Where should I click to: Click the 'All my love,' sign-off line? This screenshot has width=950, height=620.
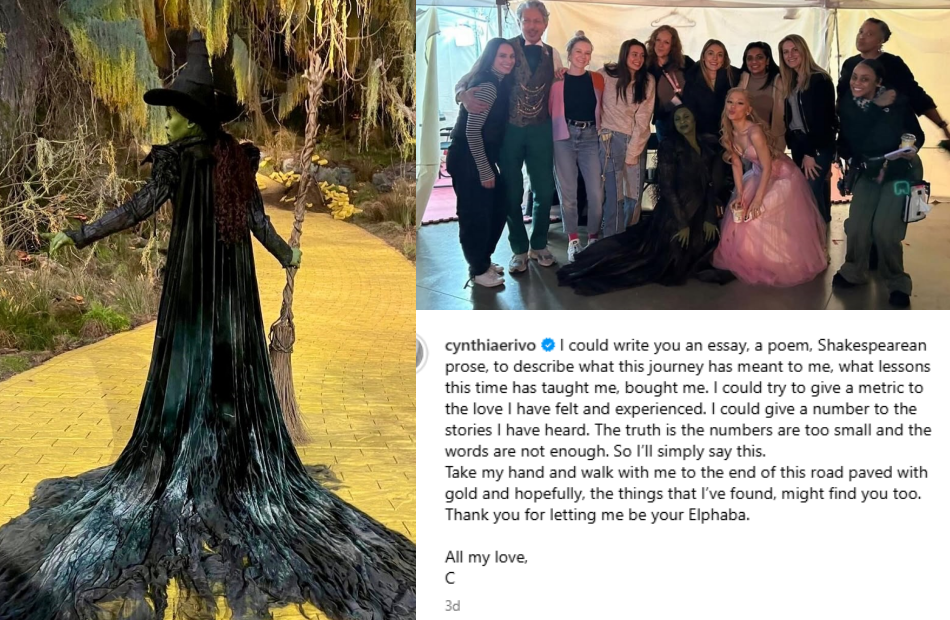tap(486, 557)
